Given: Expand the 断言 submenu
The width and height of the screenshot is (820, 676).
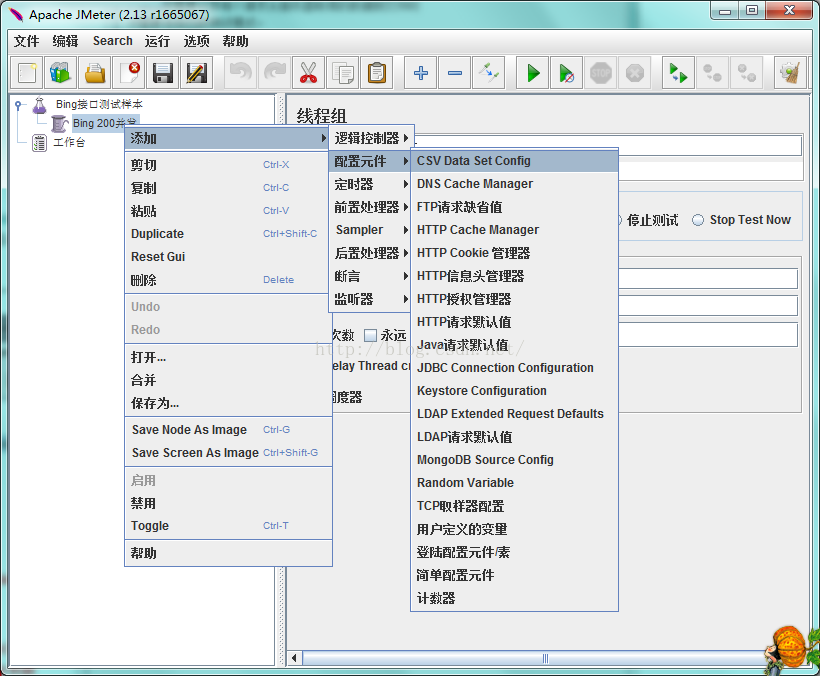Looking at the screenshot, I should coord(370,276).
